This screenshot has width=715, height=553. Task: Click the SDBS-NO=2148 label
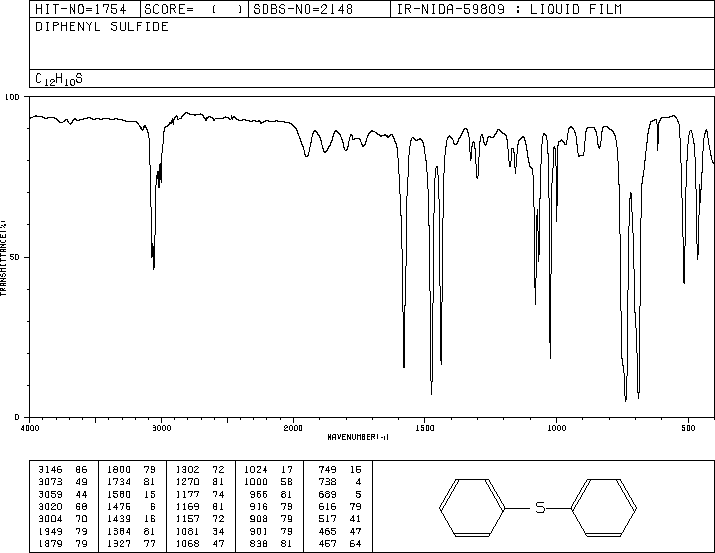[x=303, y=10]
